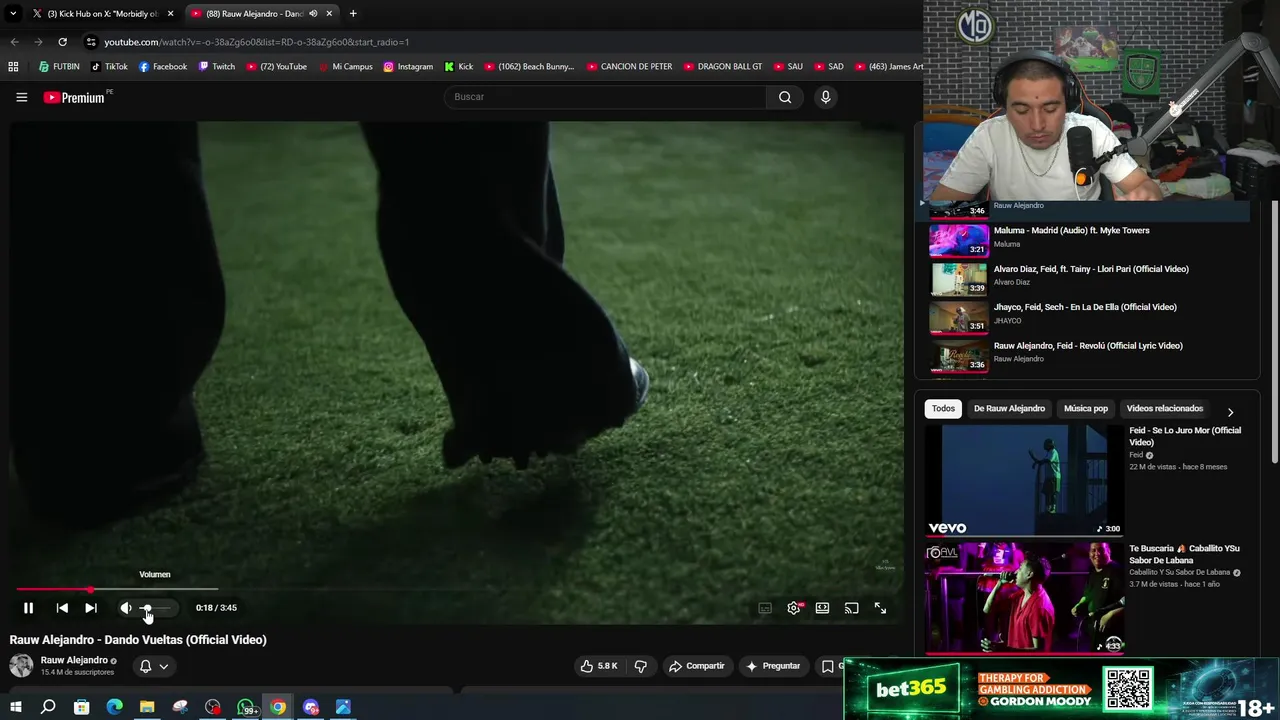1280x720 pixels.
Task: Open the DRAGON BALL GT bookmark
Action: pyautogui.click(x=723, y=67)
